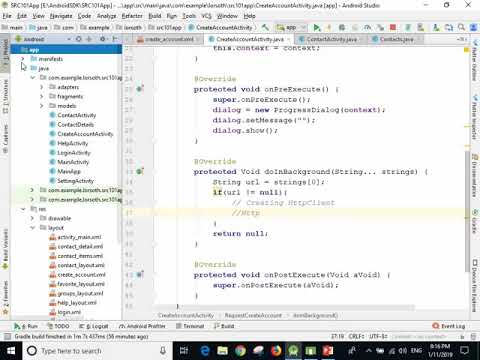Open the Run tool window button

pyautogui.click(x=26, y=326)
